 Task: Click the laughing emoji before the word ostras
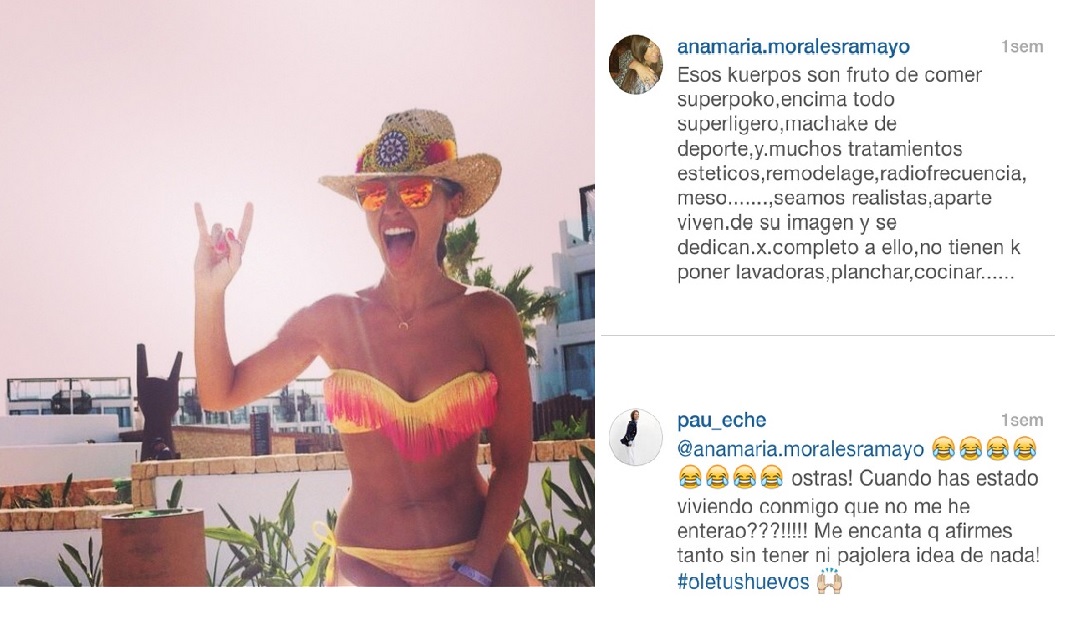coord(772,476)
